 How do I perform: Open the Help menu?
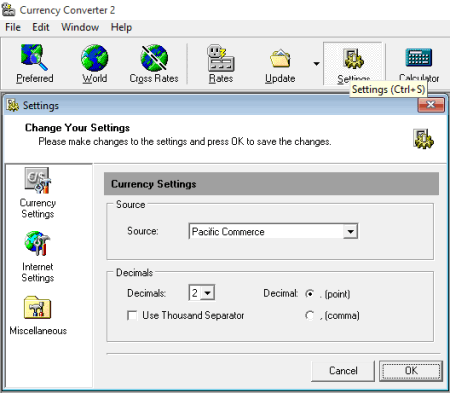point(121,27)
